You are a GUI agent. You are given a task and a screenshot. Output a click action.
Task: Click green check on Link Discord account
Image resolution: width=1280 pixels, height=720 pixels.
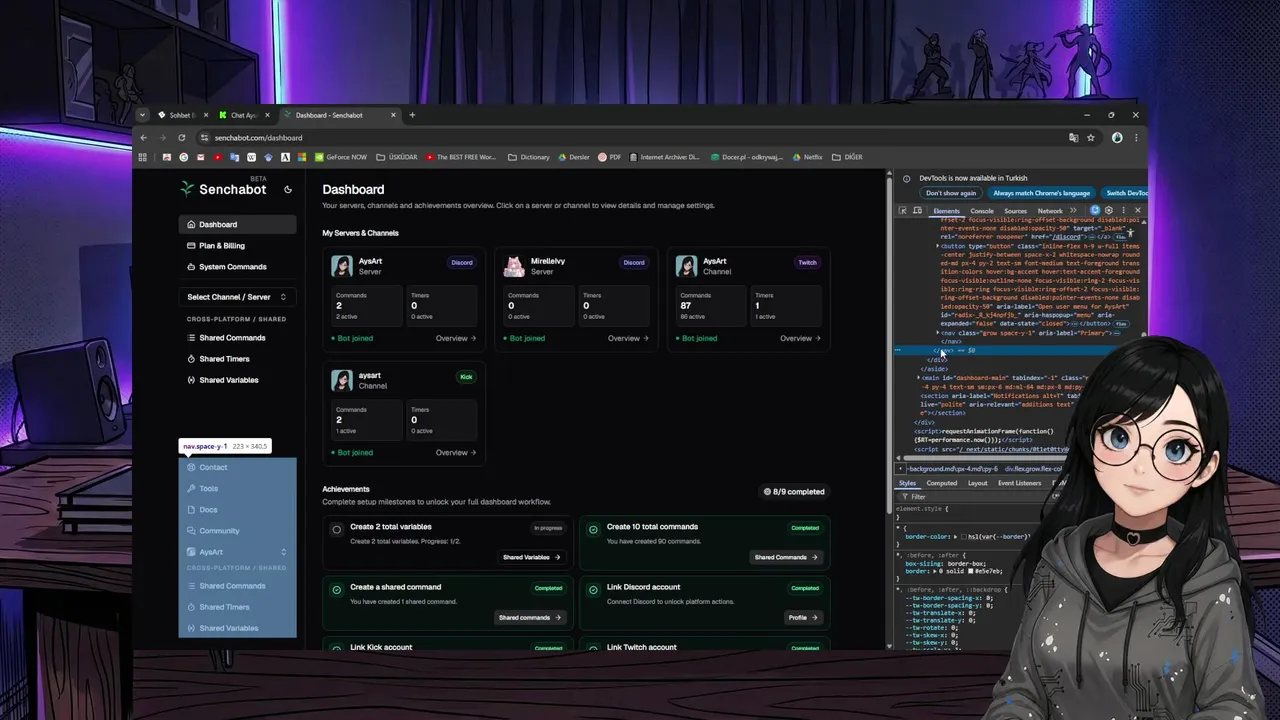(593, 590)
